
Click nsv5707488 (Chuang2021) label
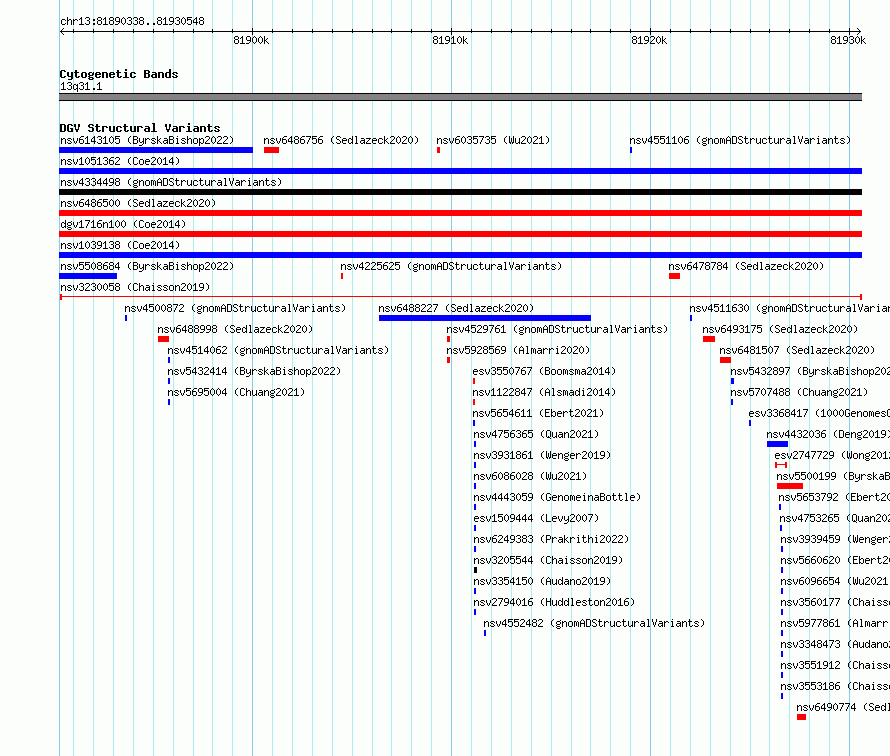pyautogui.click(x=799, y=392)
